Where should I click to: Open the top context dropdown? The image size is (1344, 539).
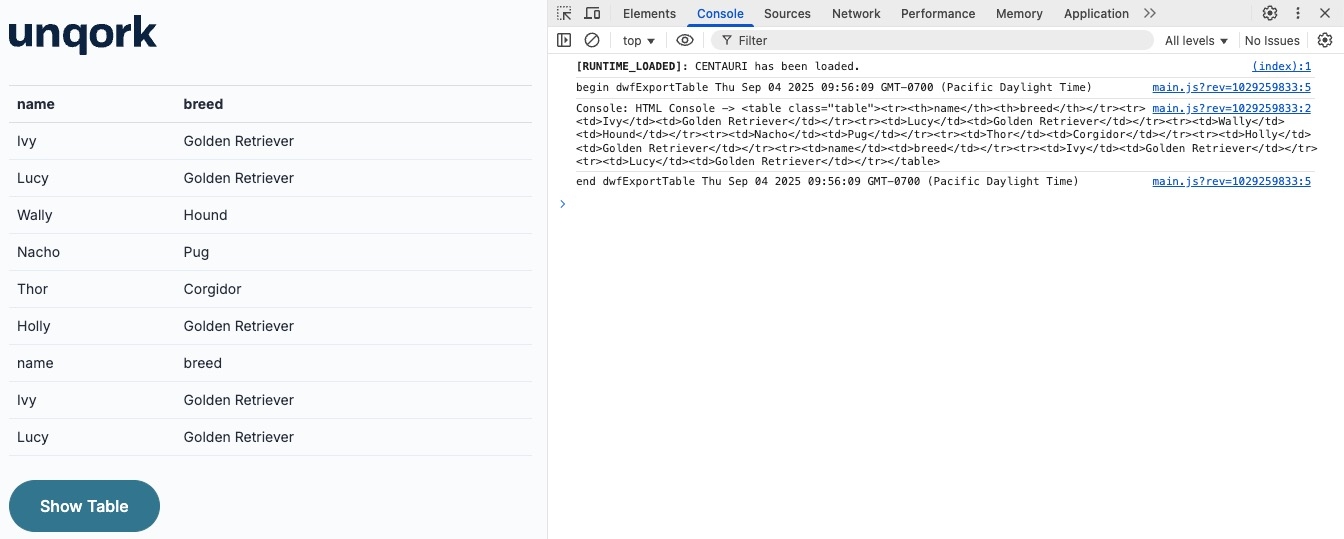pyautogui.click(x=639, y=41)
